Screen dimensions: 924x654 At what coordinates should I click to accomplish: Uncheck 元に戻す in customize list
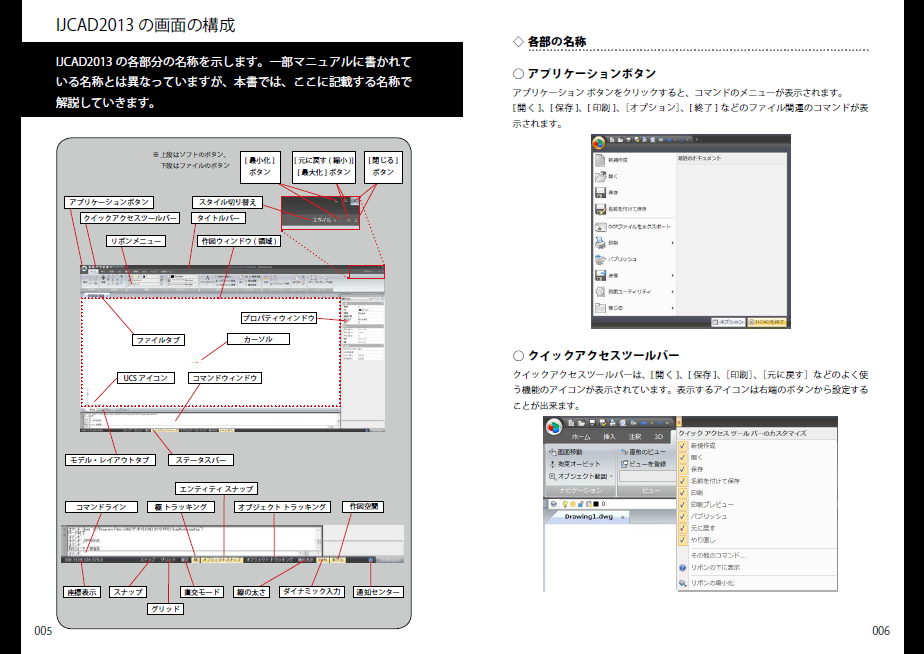[682, 529]
